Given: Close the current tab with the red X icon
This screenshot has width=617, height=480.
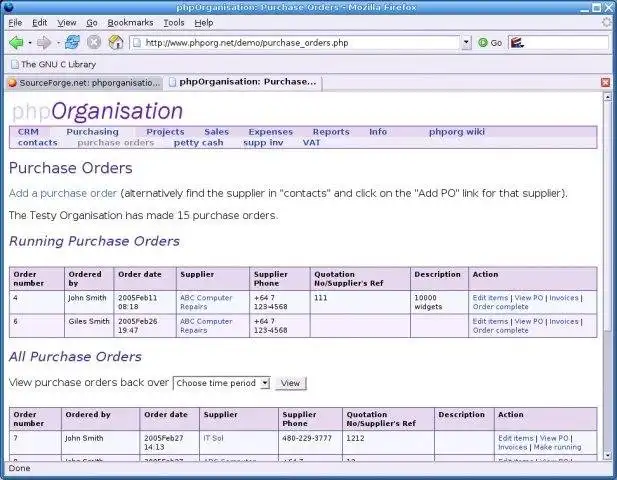Looking at the screenshot, I should 606,82.
